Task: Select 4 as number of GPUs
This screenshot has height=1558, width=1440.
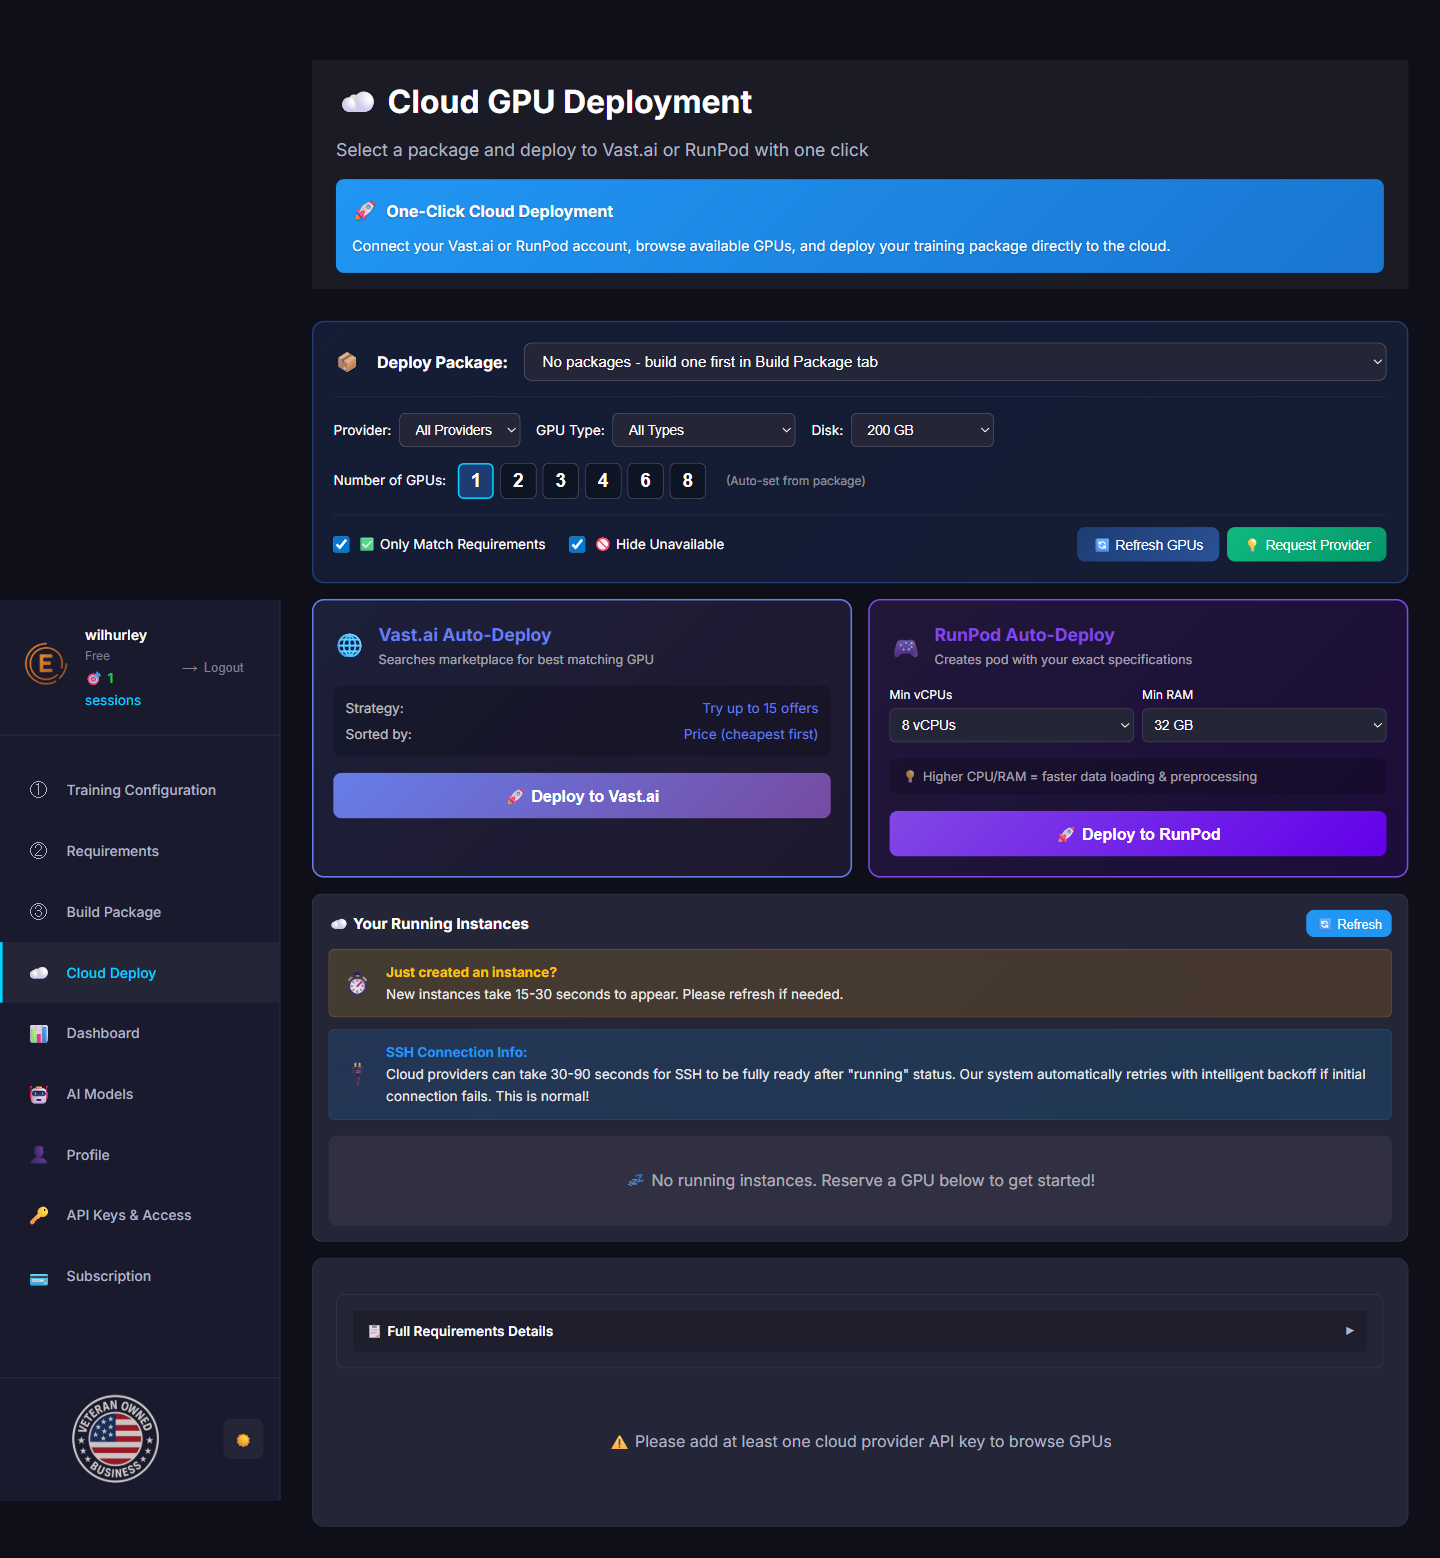Action: (603, 481)
